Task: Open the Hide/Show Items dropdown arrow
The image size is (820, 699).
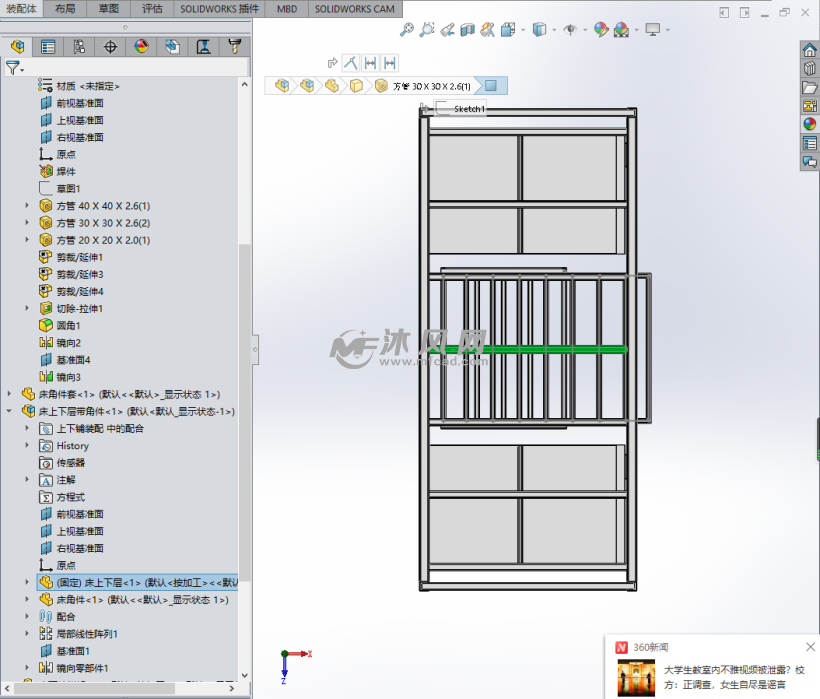Action: 585,30
